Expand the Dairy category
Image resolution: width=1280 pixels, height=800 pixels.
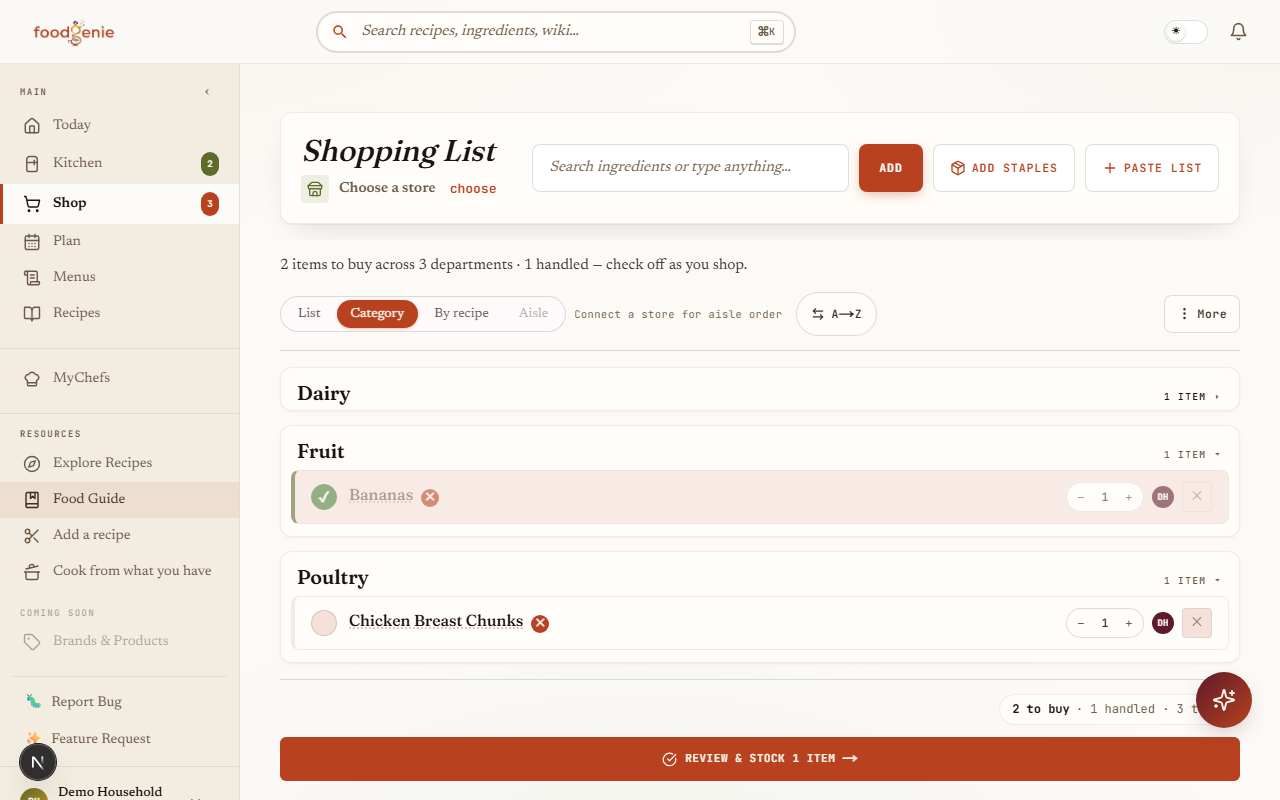(x=760, y=394)
